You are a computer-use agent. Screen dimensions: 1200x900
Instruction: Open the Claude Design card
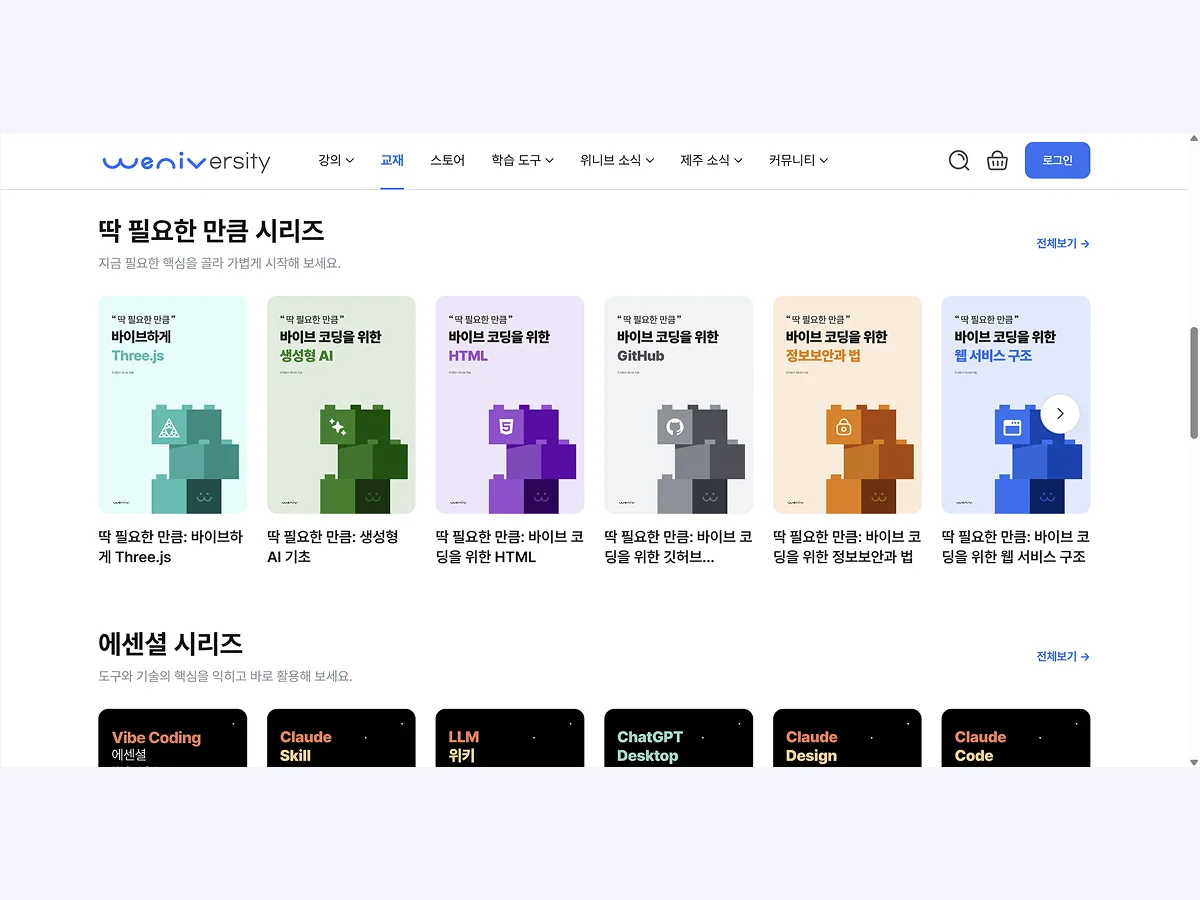(x=847, y=738)
